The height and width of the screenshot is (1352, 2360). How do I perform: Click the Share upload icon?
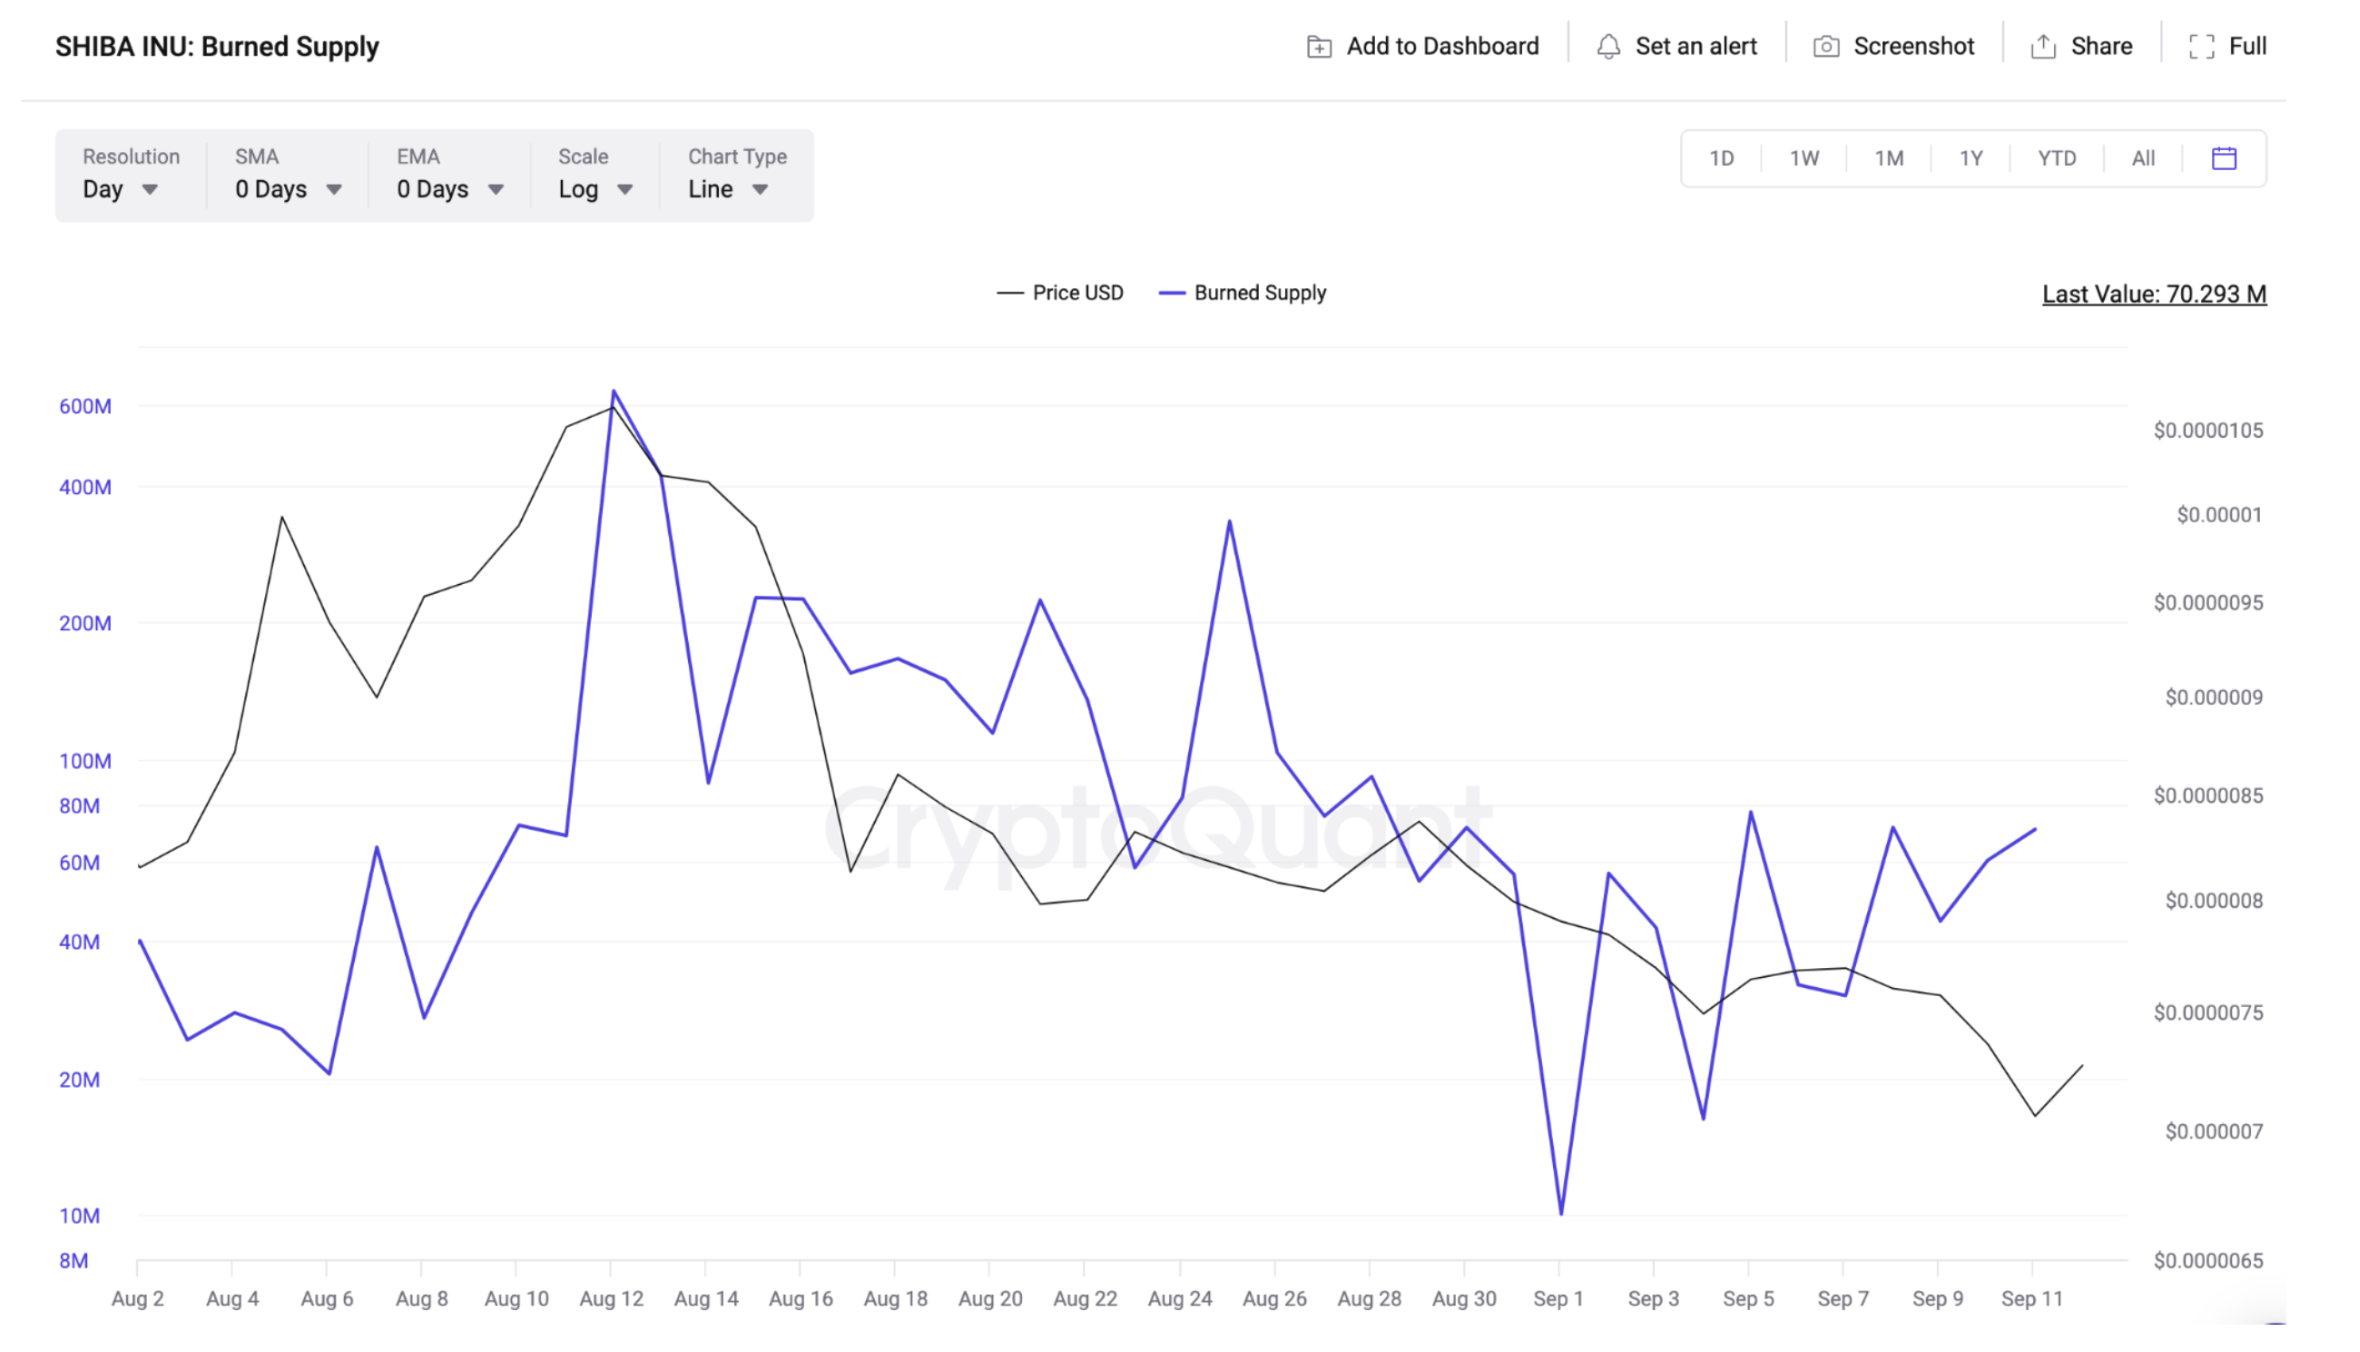pyautogui.click(x=2043, y=47)
